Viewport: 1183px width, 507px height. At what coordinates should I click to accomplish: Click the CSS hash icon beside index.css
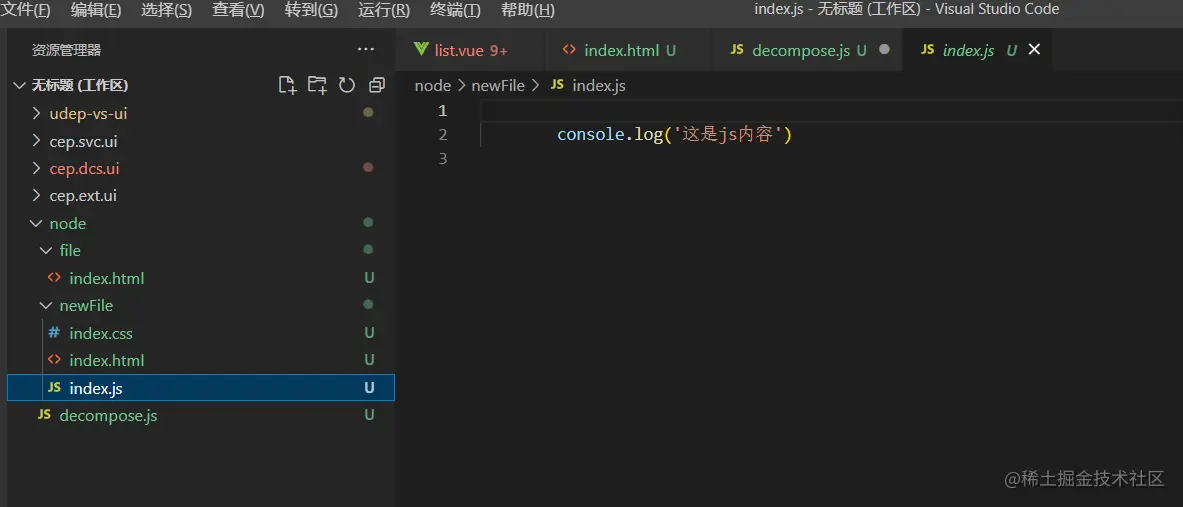54,333
